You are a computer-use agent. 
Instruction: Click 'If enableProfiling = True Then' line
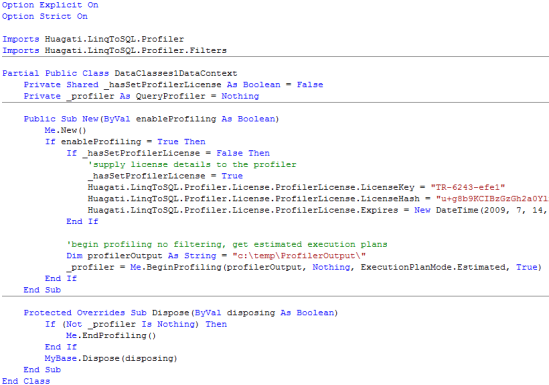click(x=125, y=142)
